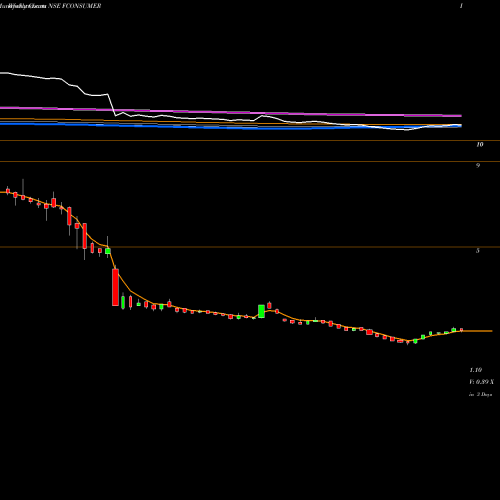Click the tall green candlestick in mid chart
500x500 pixels.
(x=261, y=311)
